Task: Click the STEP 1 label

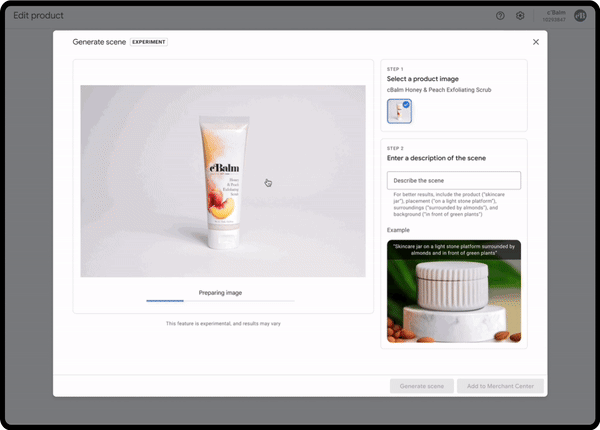Action: 395,69
